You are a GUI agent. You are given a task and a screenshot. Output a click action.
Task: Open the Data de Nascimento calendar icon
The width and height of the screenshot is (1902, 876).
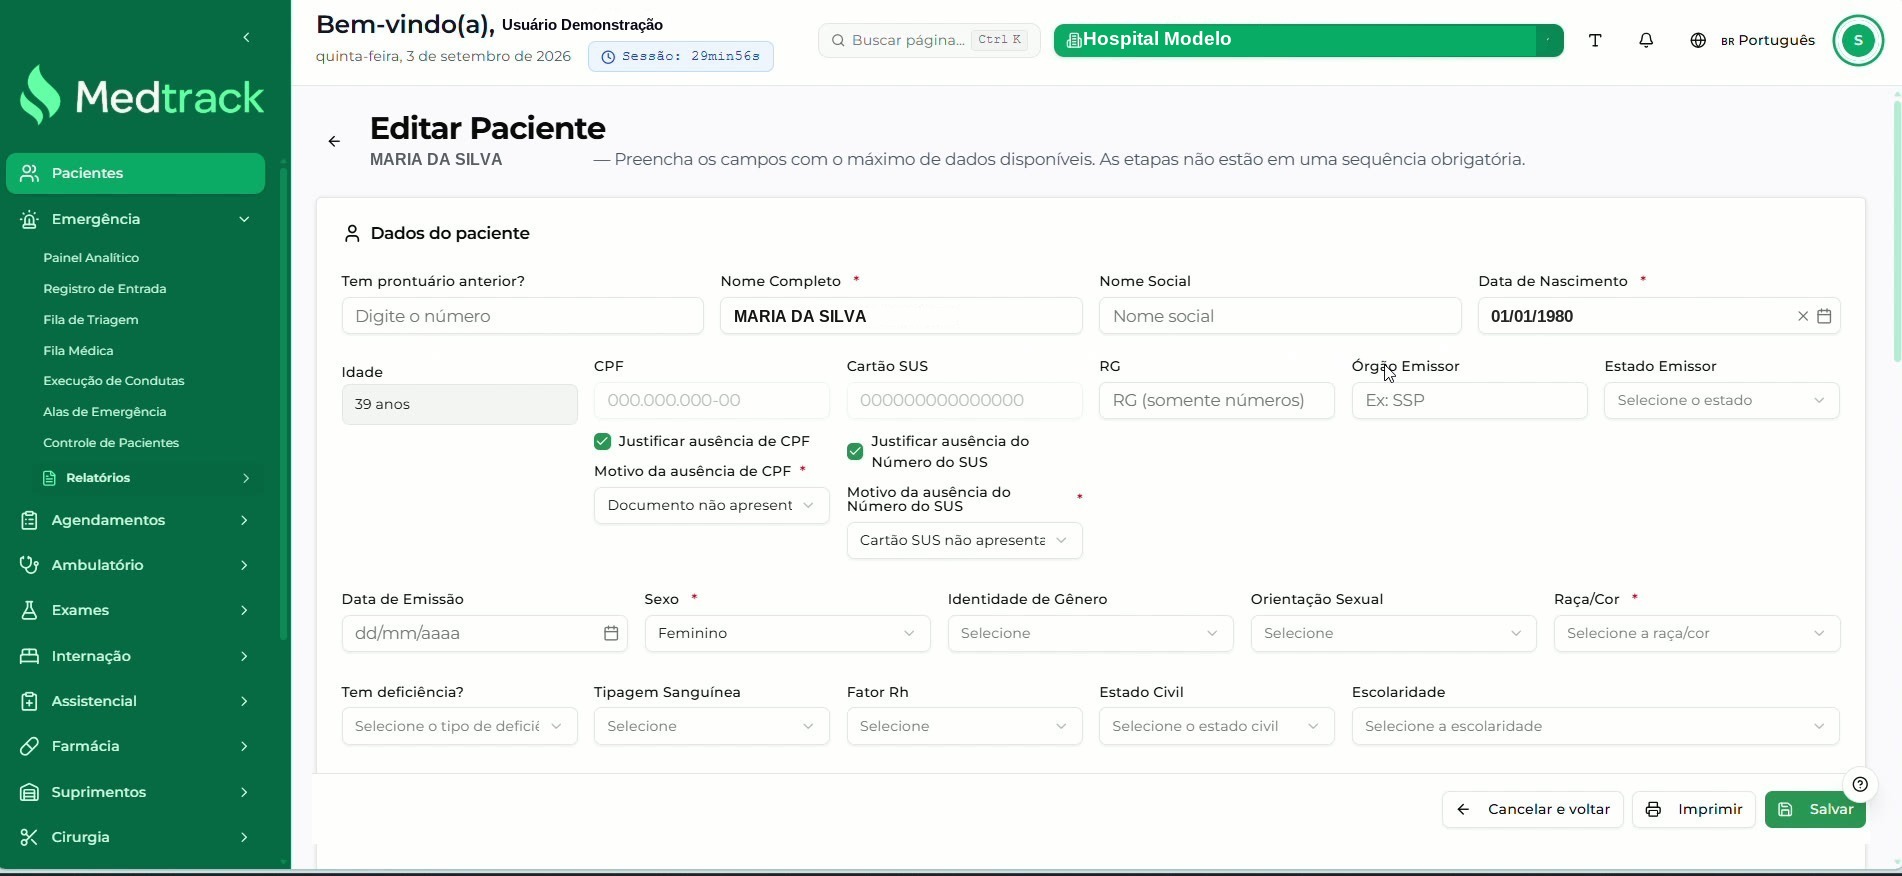1824,316
